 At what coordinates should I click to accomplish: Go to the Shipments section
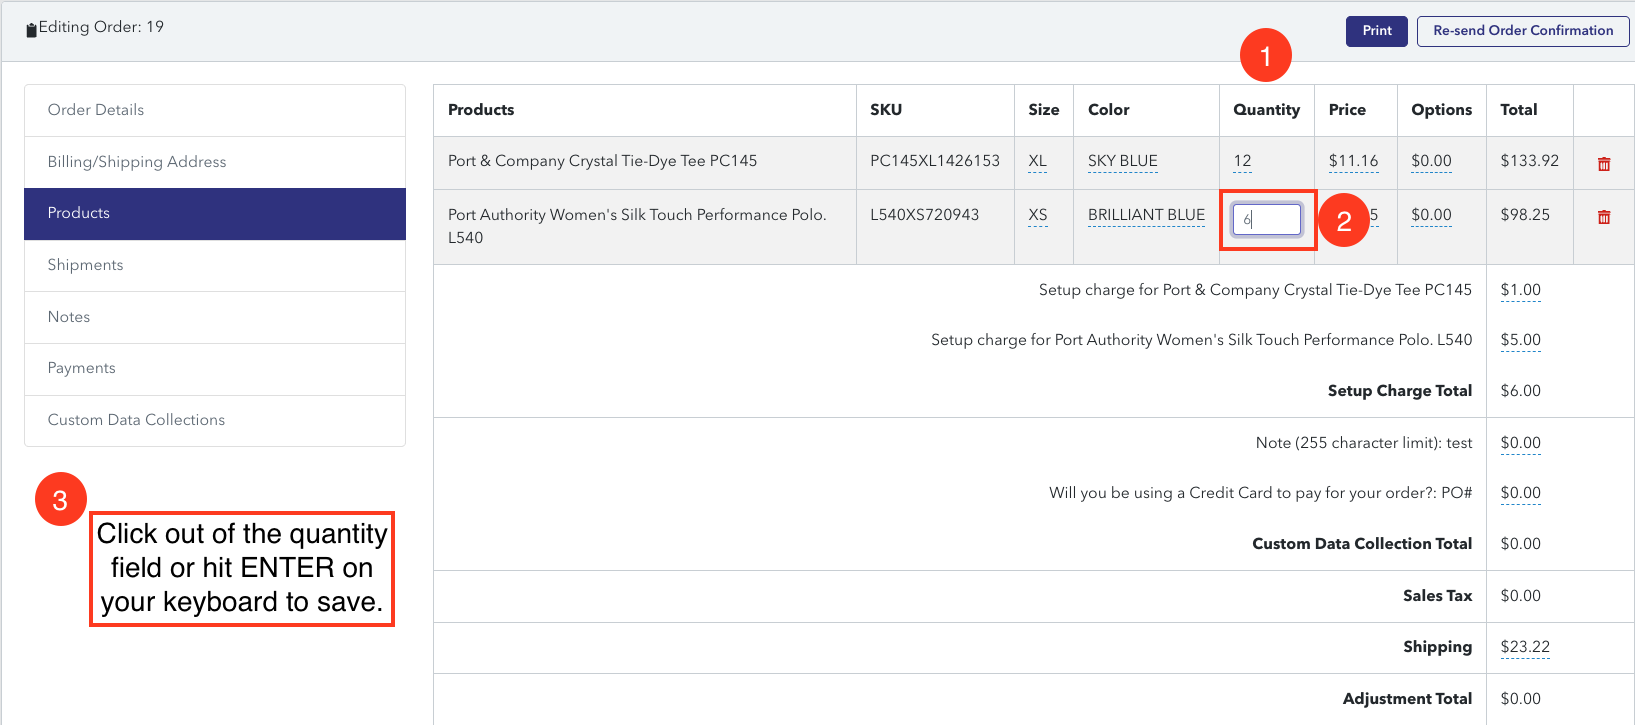click(215, 265)
